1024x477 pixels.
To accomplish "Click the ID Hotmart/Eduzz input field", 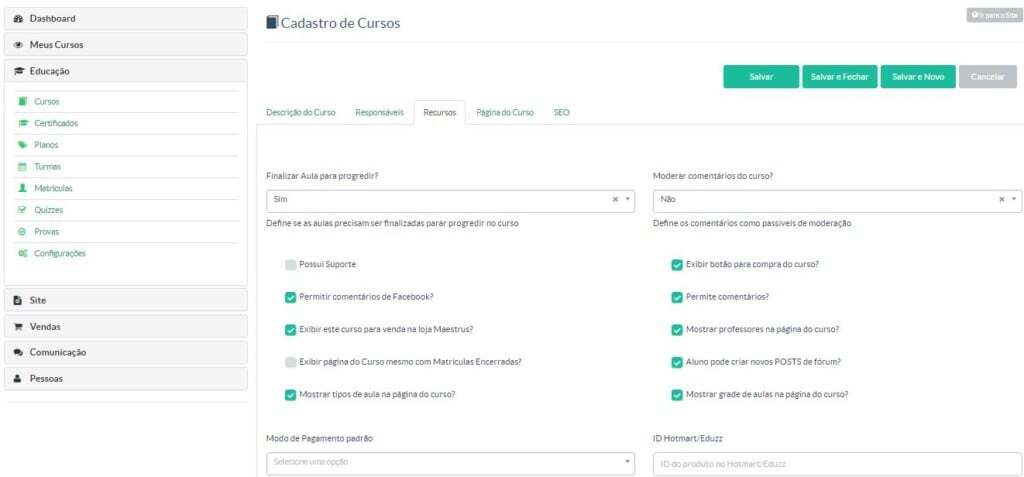I will point(836,464).
